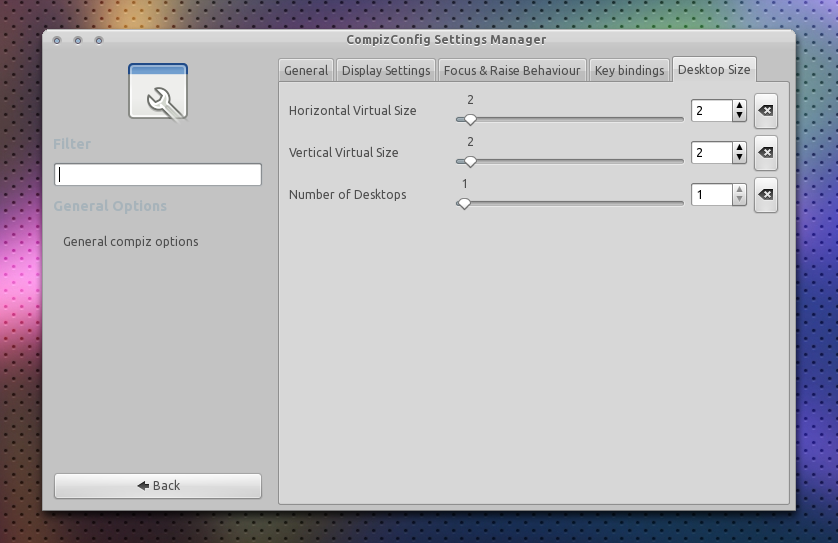Reset Vertical Virtual Size to default
Image resolution: width=838 pixels, height=543 pixels.
766,153
